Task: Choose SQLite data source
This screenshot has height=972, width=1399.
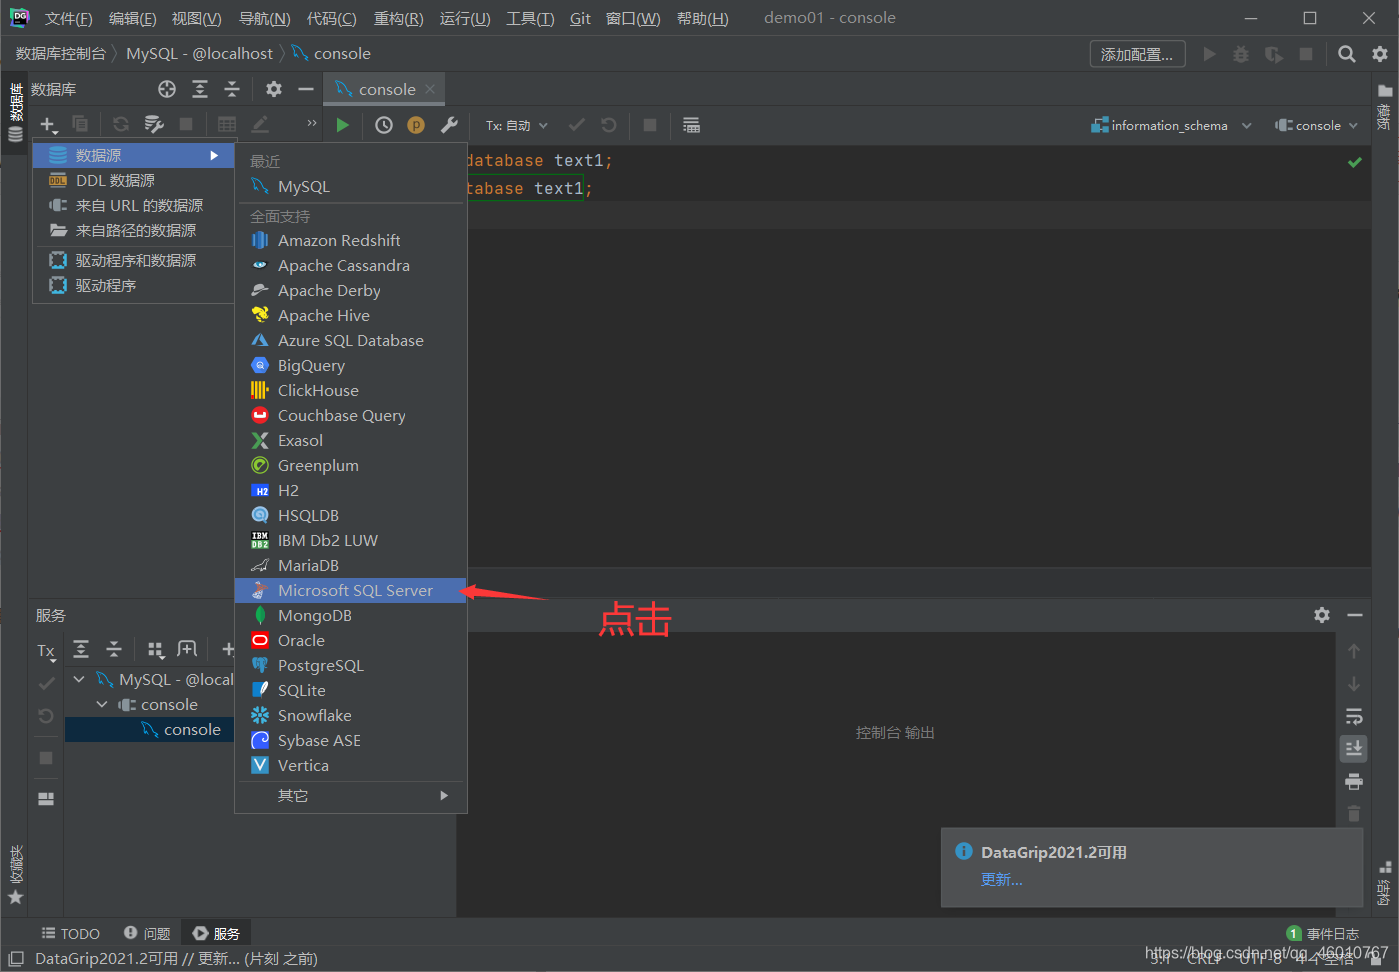Action: (x=351, y=690)
